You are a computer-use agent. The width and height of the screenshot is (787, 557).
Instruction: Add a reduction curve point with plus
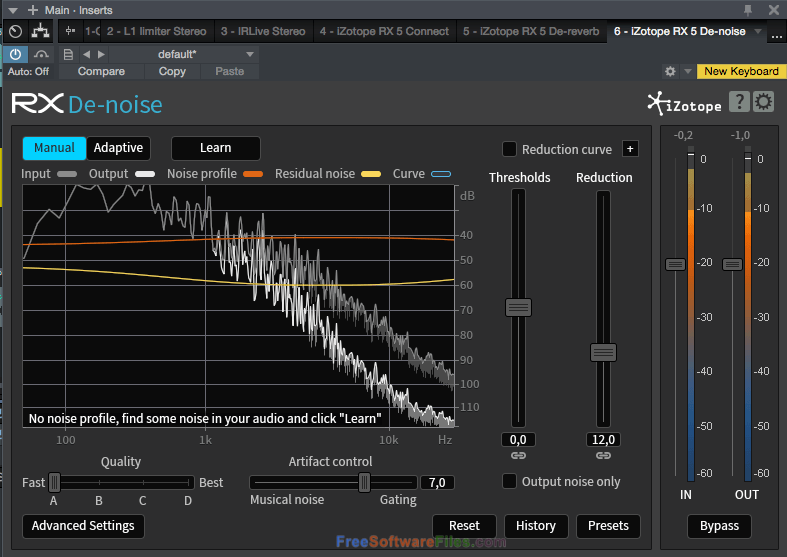[630, 149]
